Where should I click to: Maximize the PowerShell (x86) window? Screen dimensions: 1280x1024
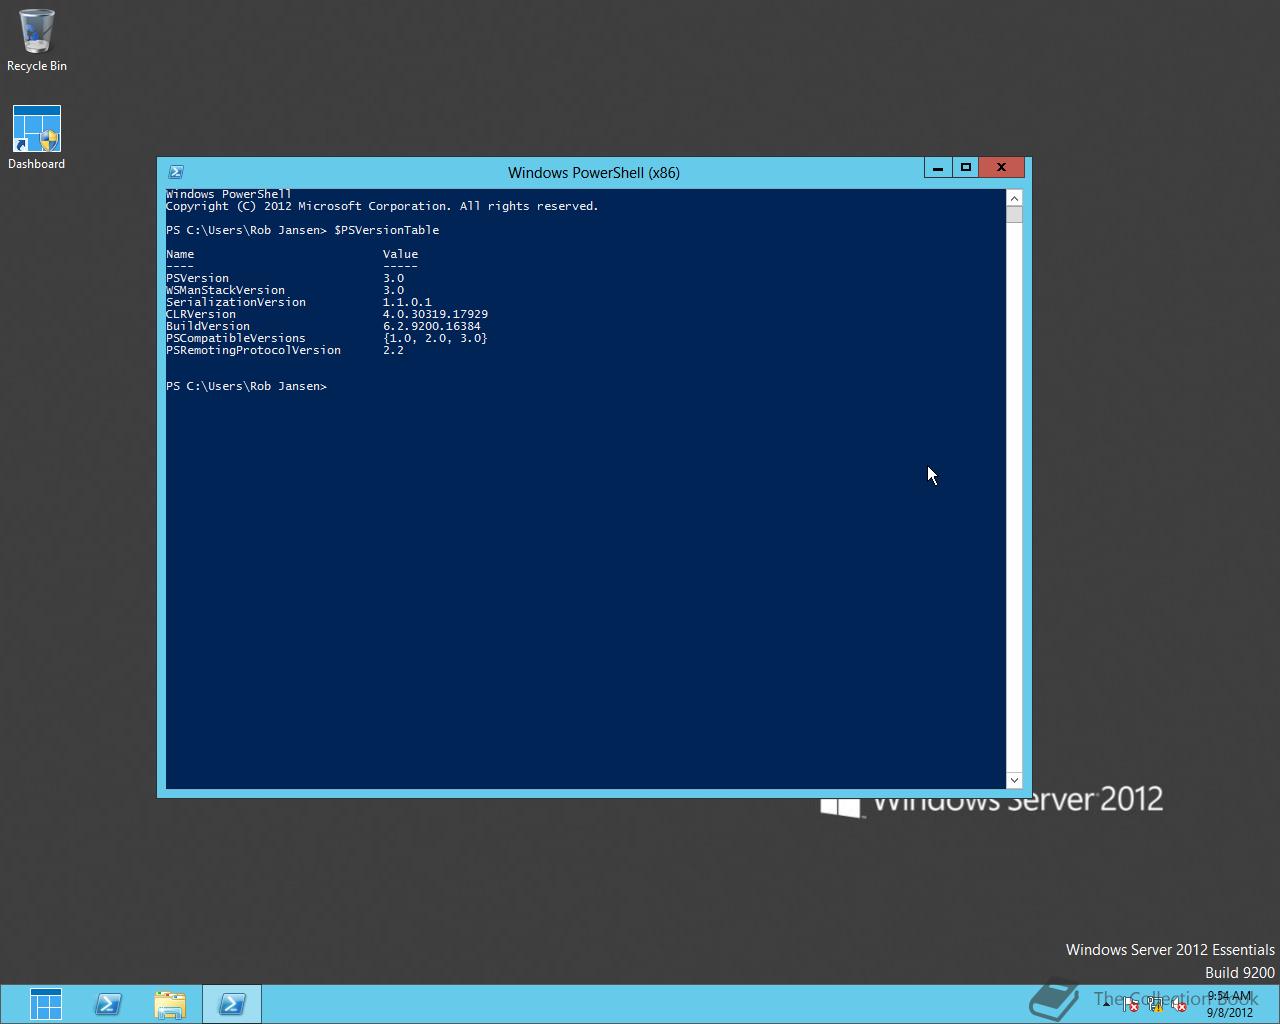[x=966, y=168]
